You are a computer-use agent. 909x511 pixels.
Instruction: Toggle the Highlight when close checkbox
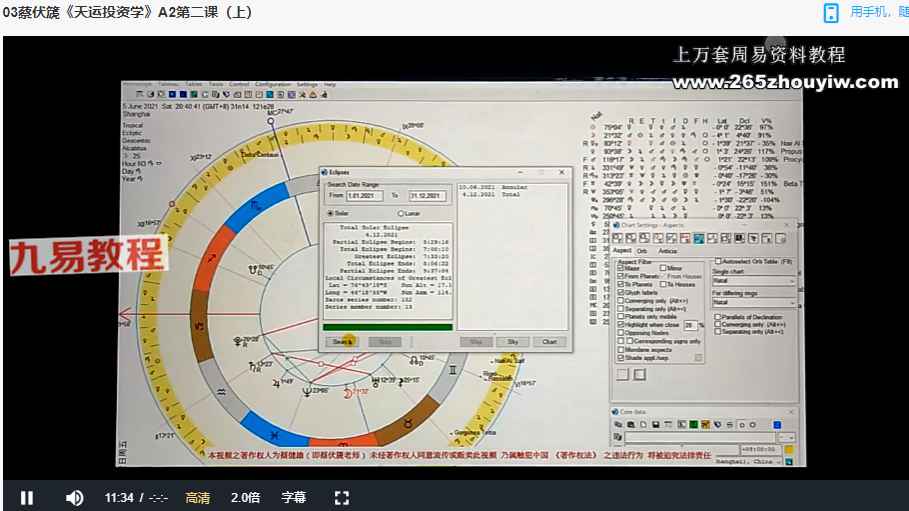click(x=621, y=325)
